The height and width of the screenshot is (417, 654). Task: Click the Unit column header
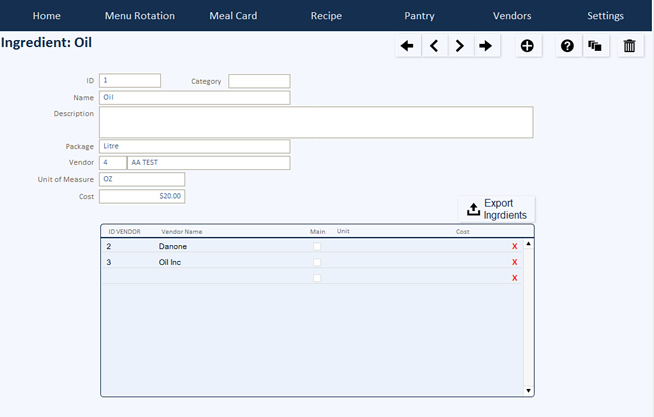343,231
